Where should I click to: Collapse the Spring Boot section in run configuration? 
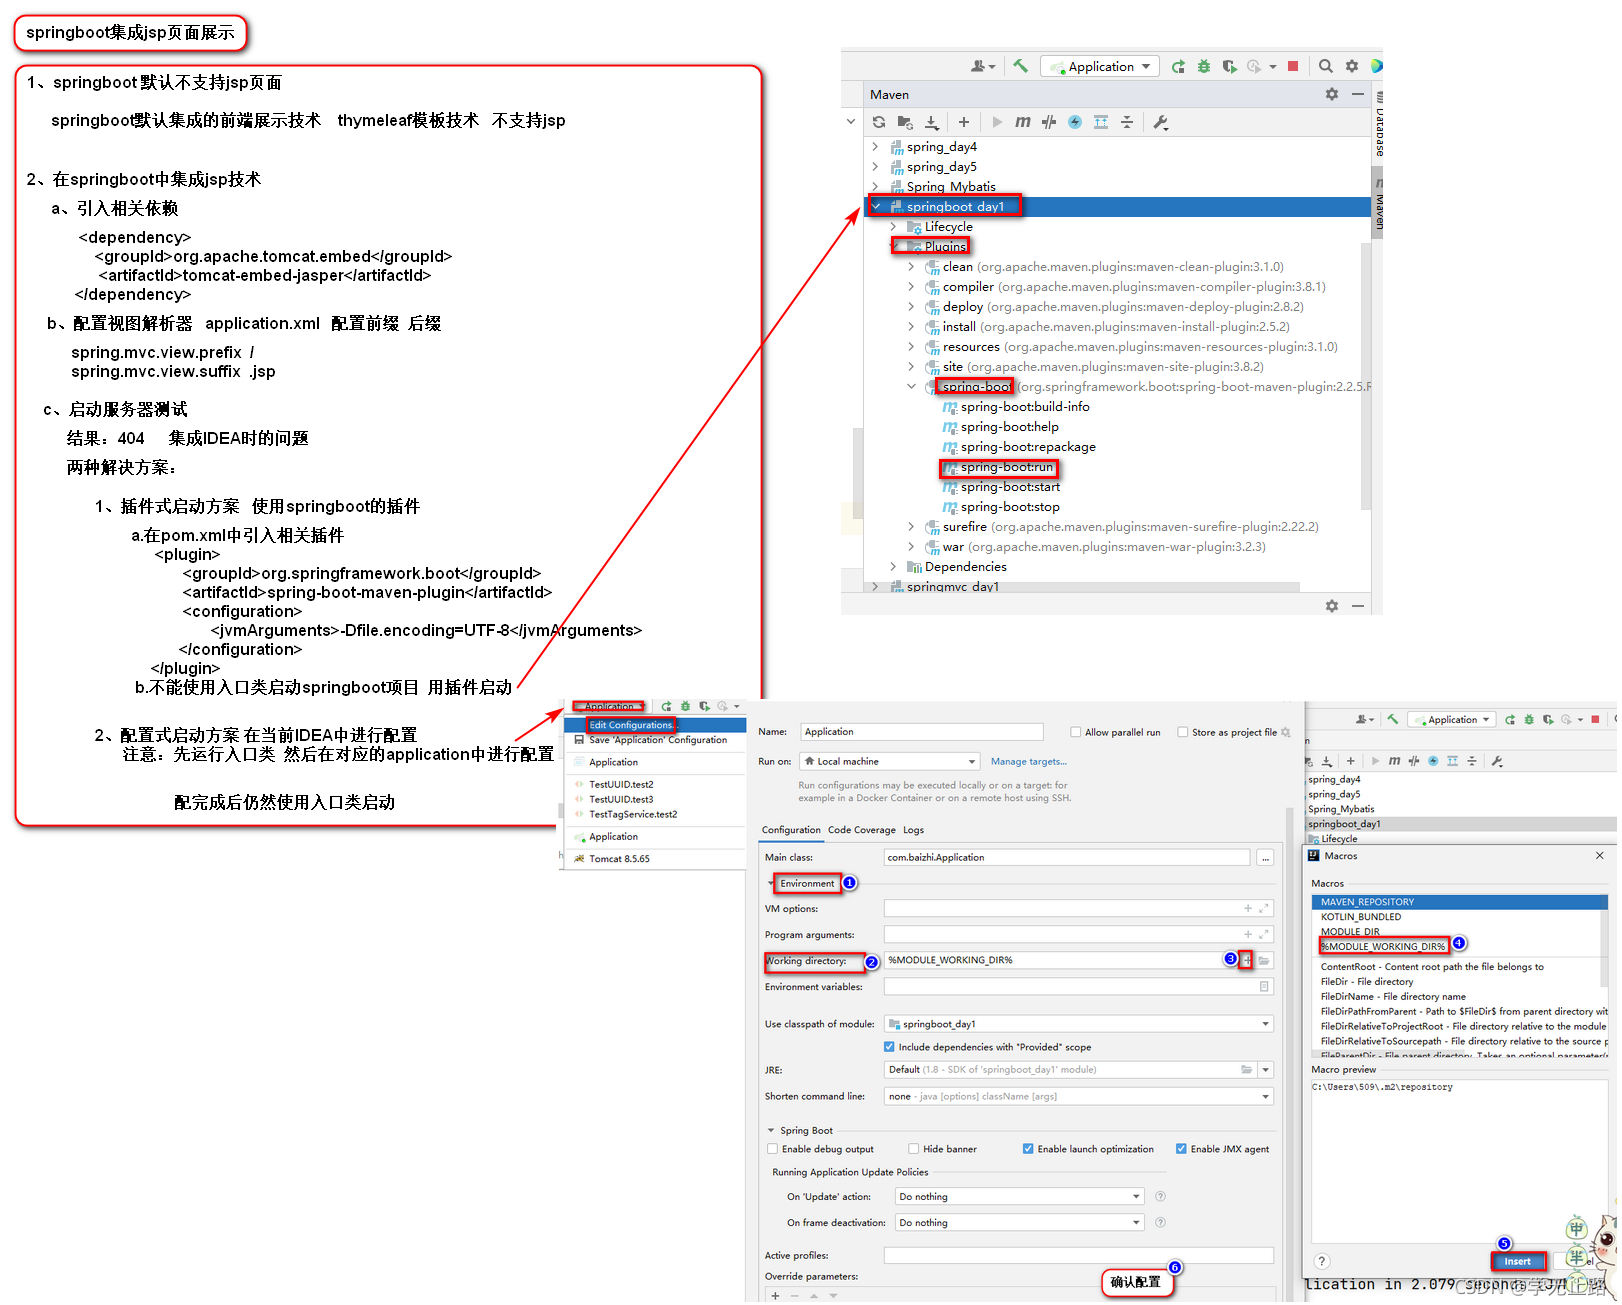pos(771,1131)
